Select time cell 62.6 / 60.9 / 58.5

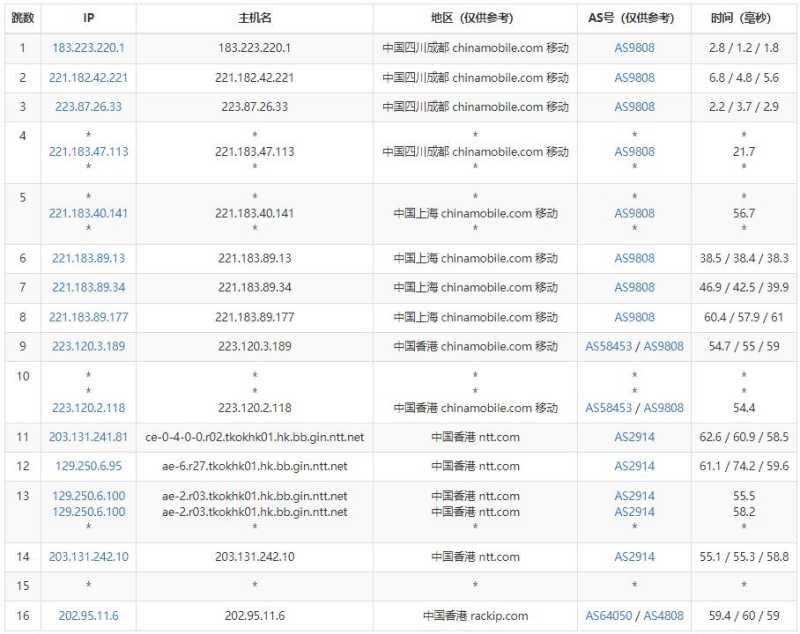[x=744, y=437]
